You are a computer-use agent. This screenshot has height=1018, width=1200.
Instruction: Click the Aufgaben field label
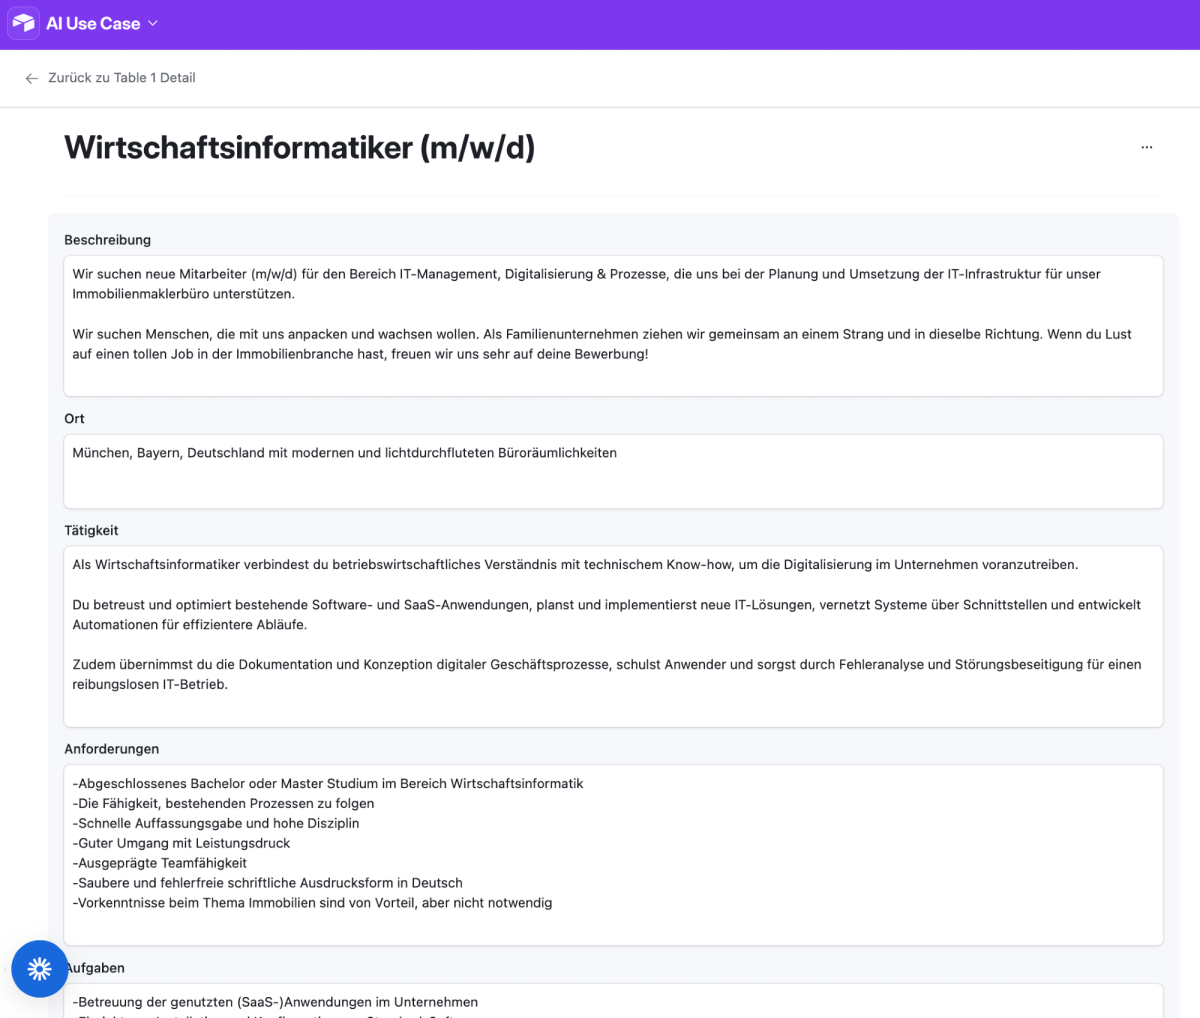coord(97,968)
